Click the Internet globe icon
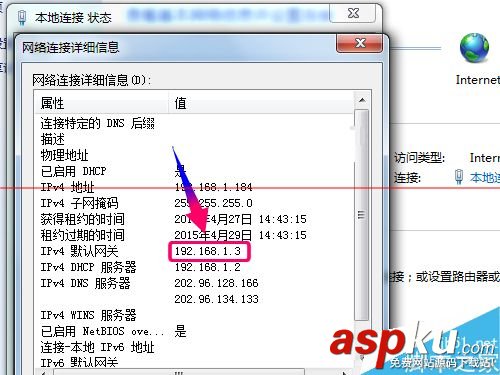 click(x=474, y=48)
